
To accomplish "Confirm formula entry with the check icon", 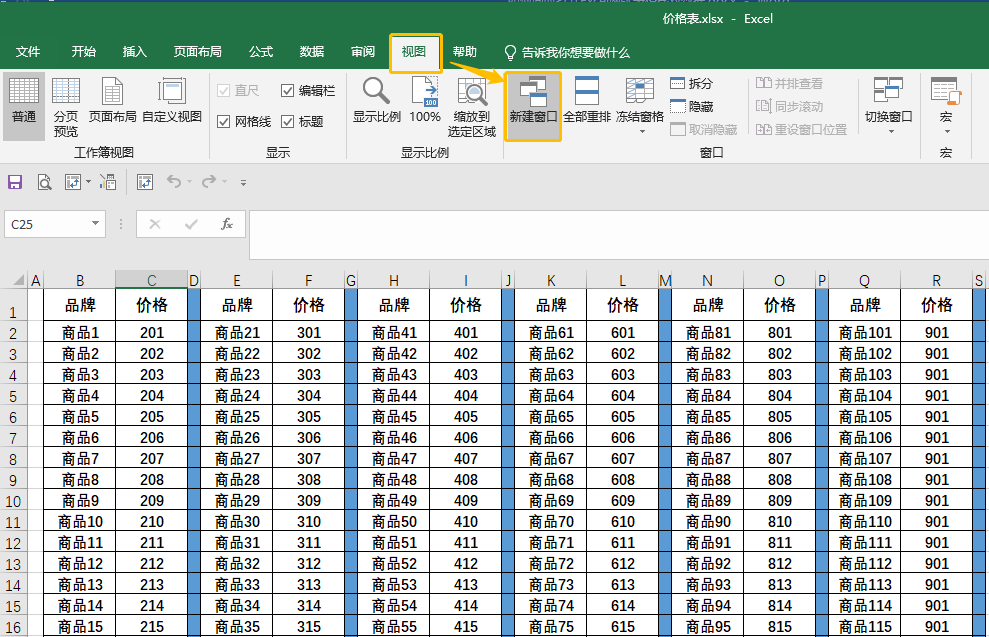I will (x=191, y=224).
